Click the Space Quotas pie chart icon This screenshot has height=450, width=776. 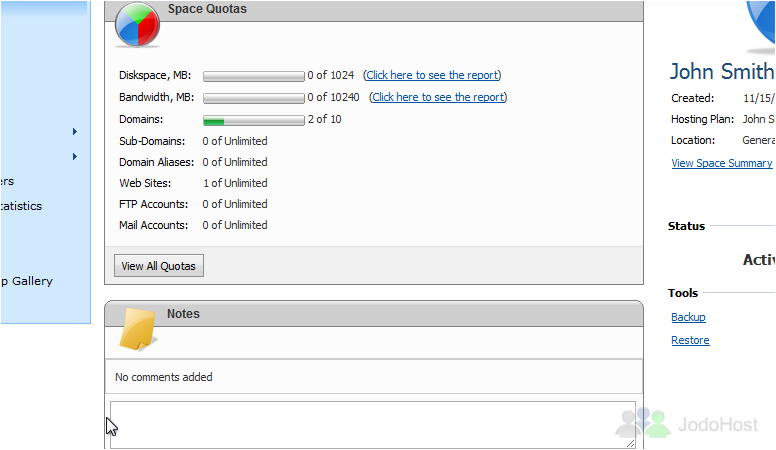click(x=137, y=25)
